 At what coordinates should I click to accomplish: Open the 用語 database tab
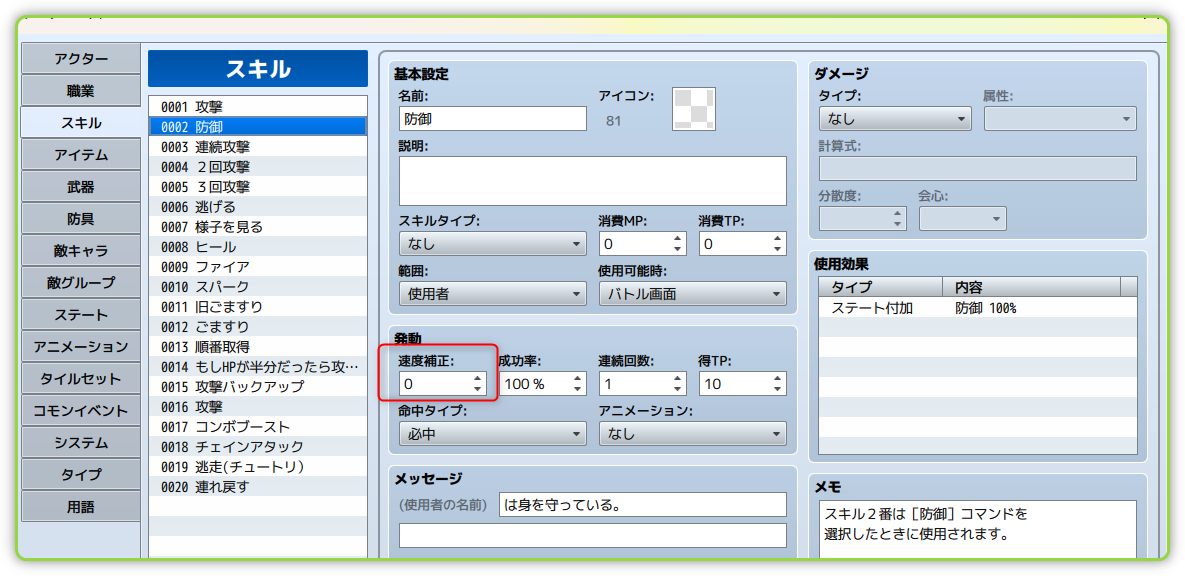[81, 507]
